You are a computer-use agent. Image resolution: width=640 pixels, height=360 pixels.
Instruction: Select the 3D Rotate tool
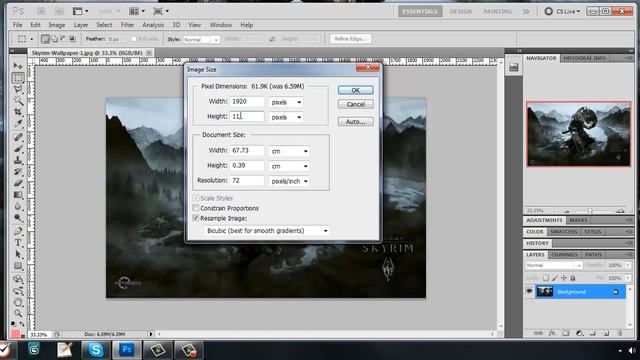18,279
